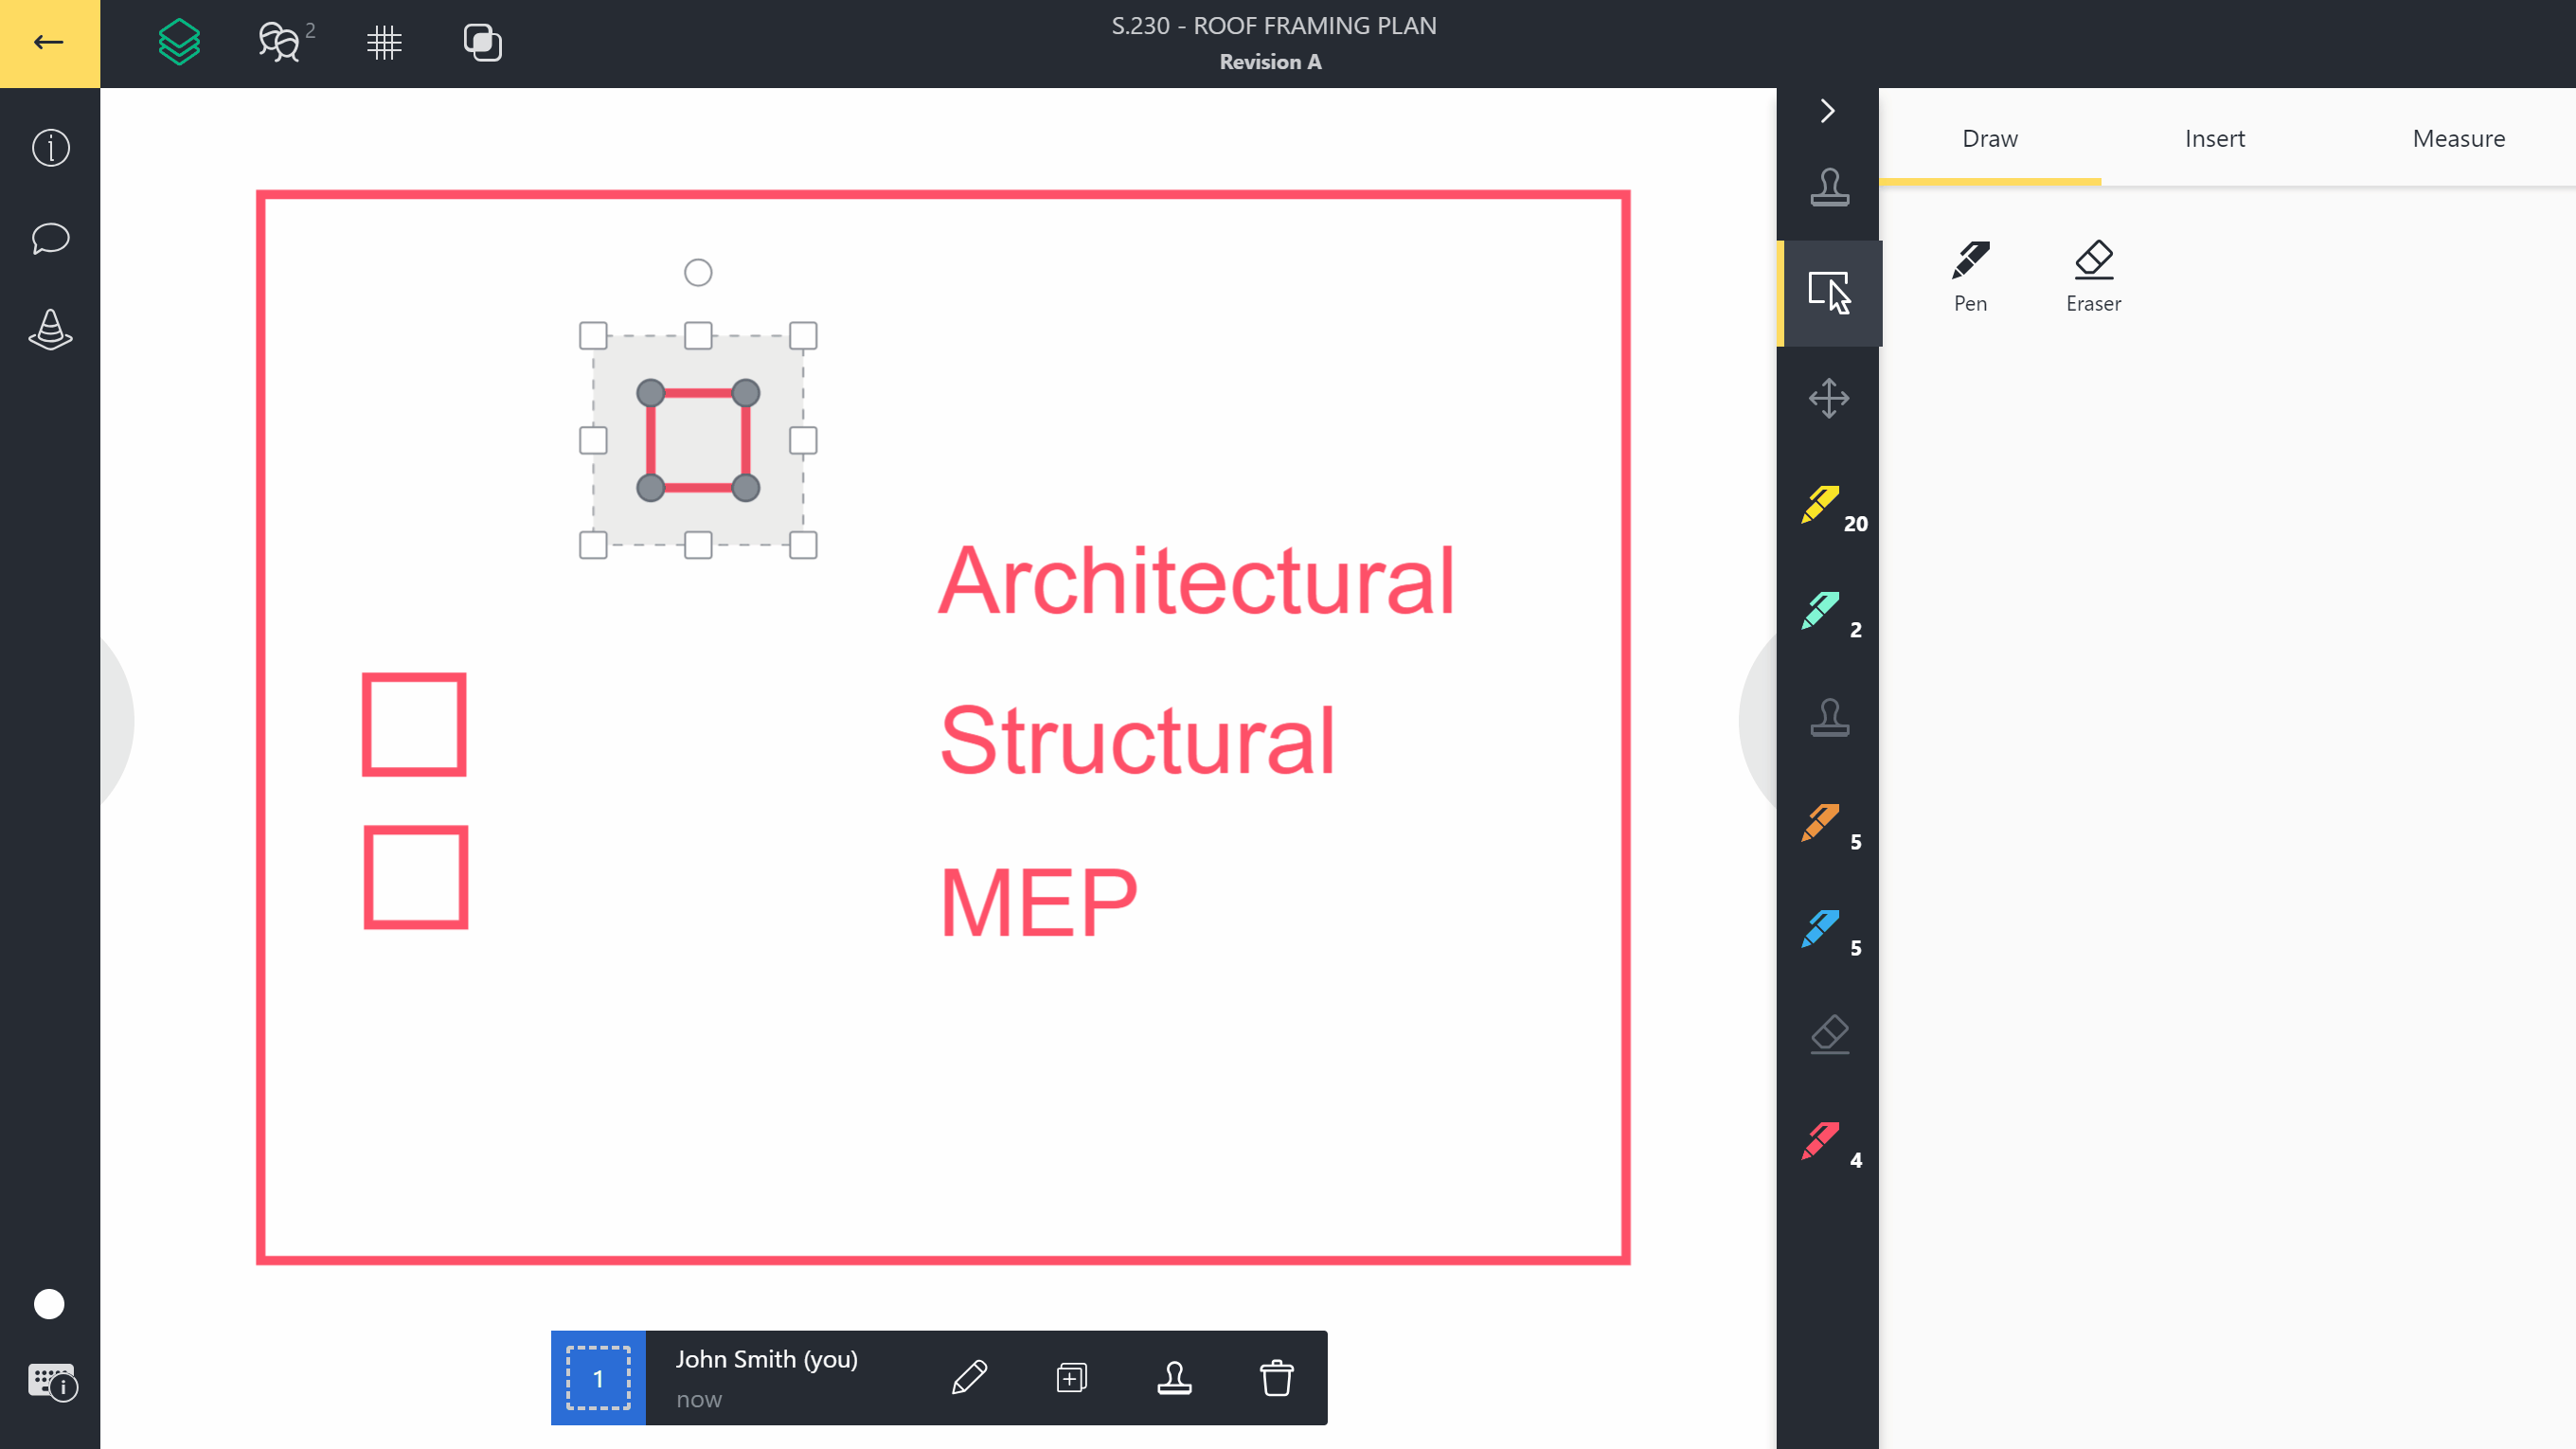Select the move pan tool
Screen dimensions: 2576x1449
coord(1829,398)
